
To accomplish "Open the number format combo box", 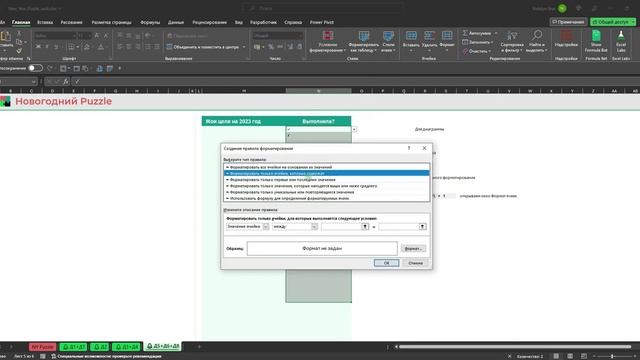I will 278,36.
